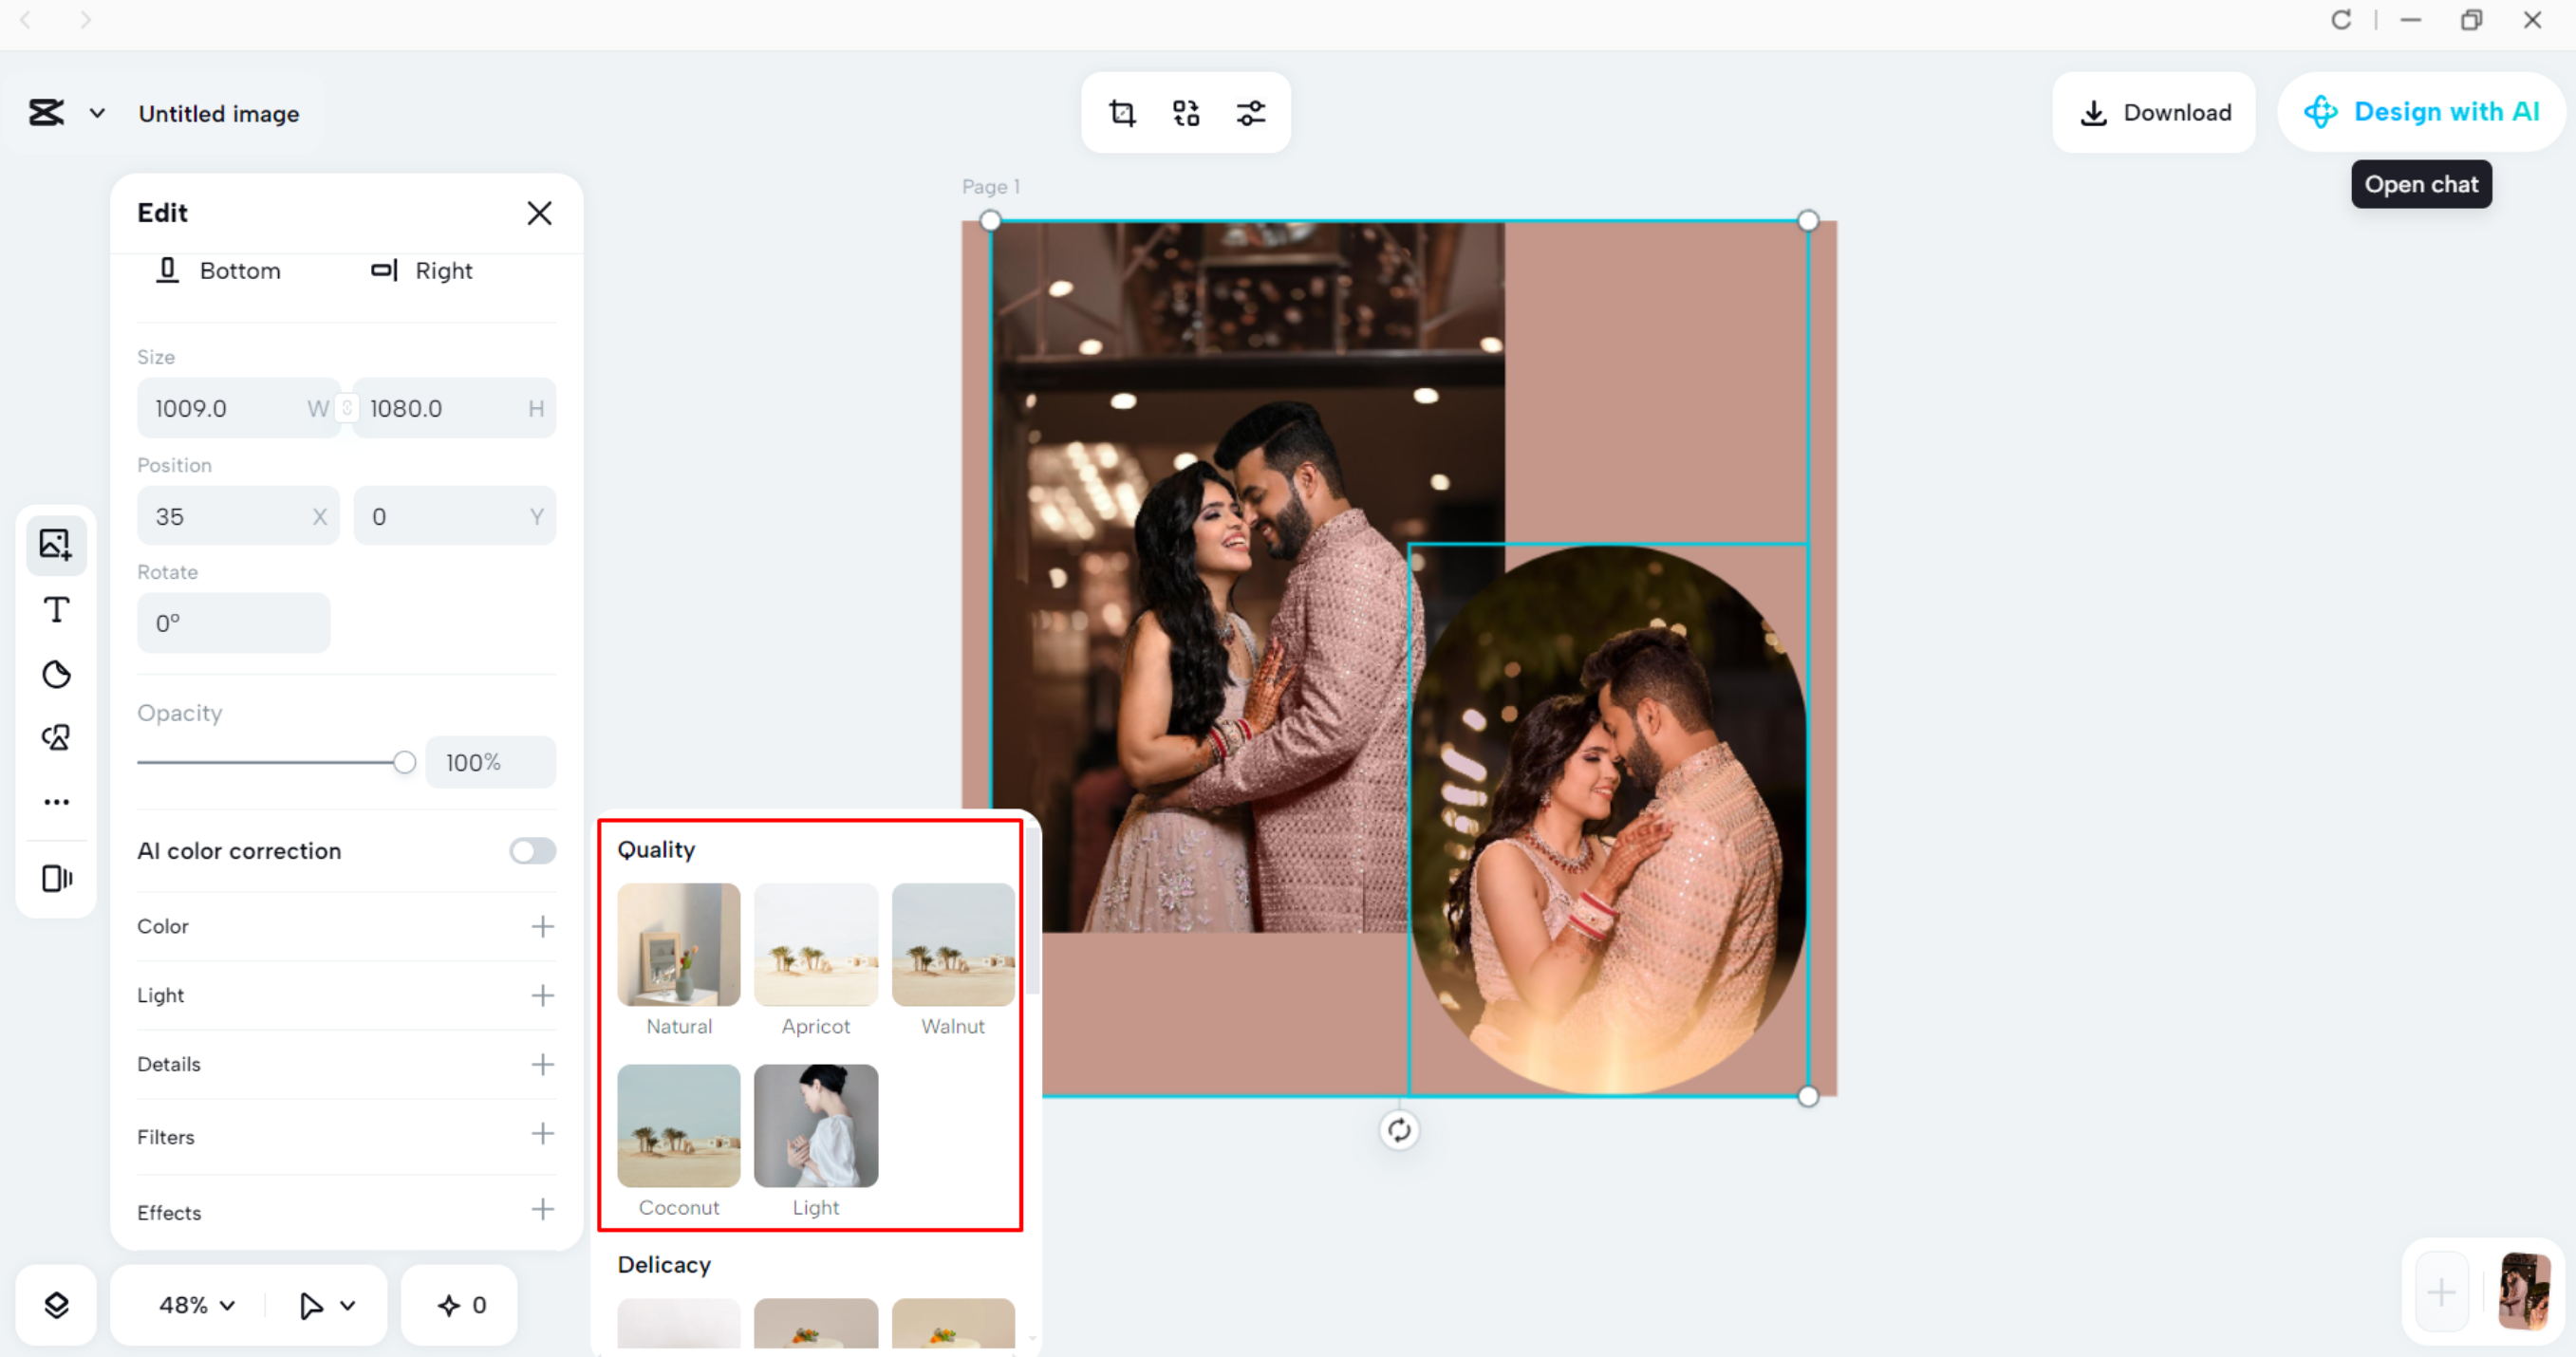Image resolution: width=2576 pixels, height=1357 pixels.
Task: Enable AI color correction
Action: (x=531, y=850)
